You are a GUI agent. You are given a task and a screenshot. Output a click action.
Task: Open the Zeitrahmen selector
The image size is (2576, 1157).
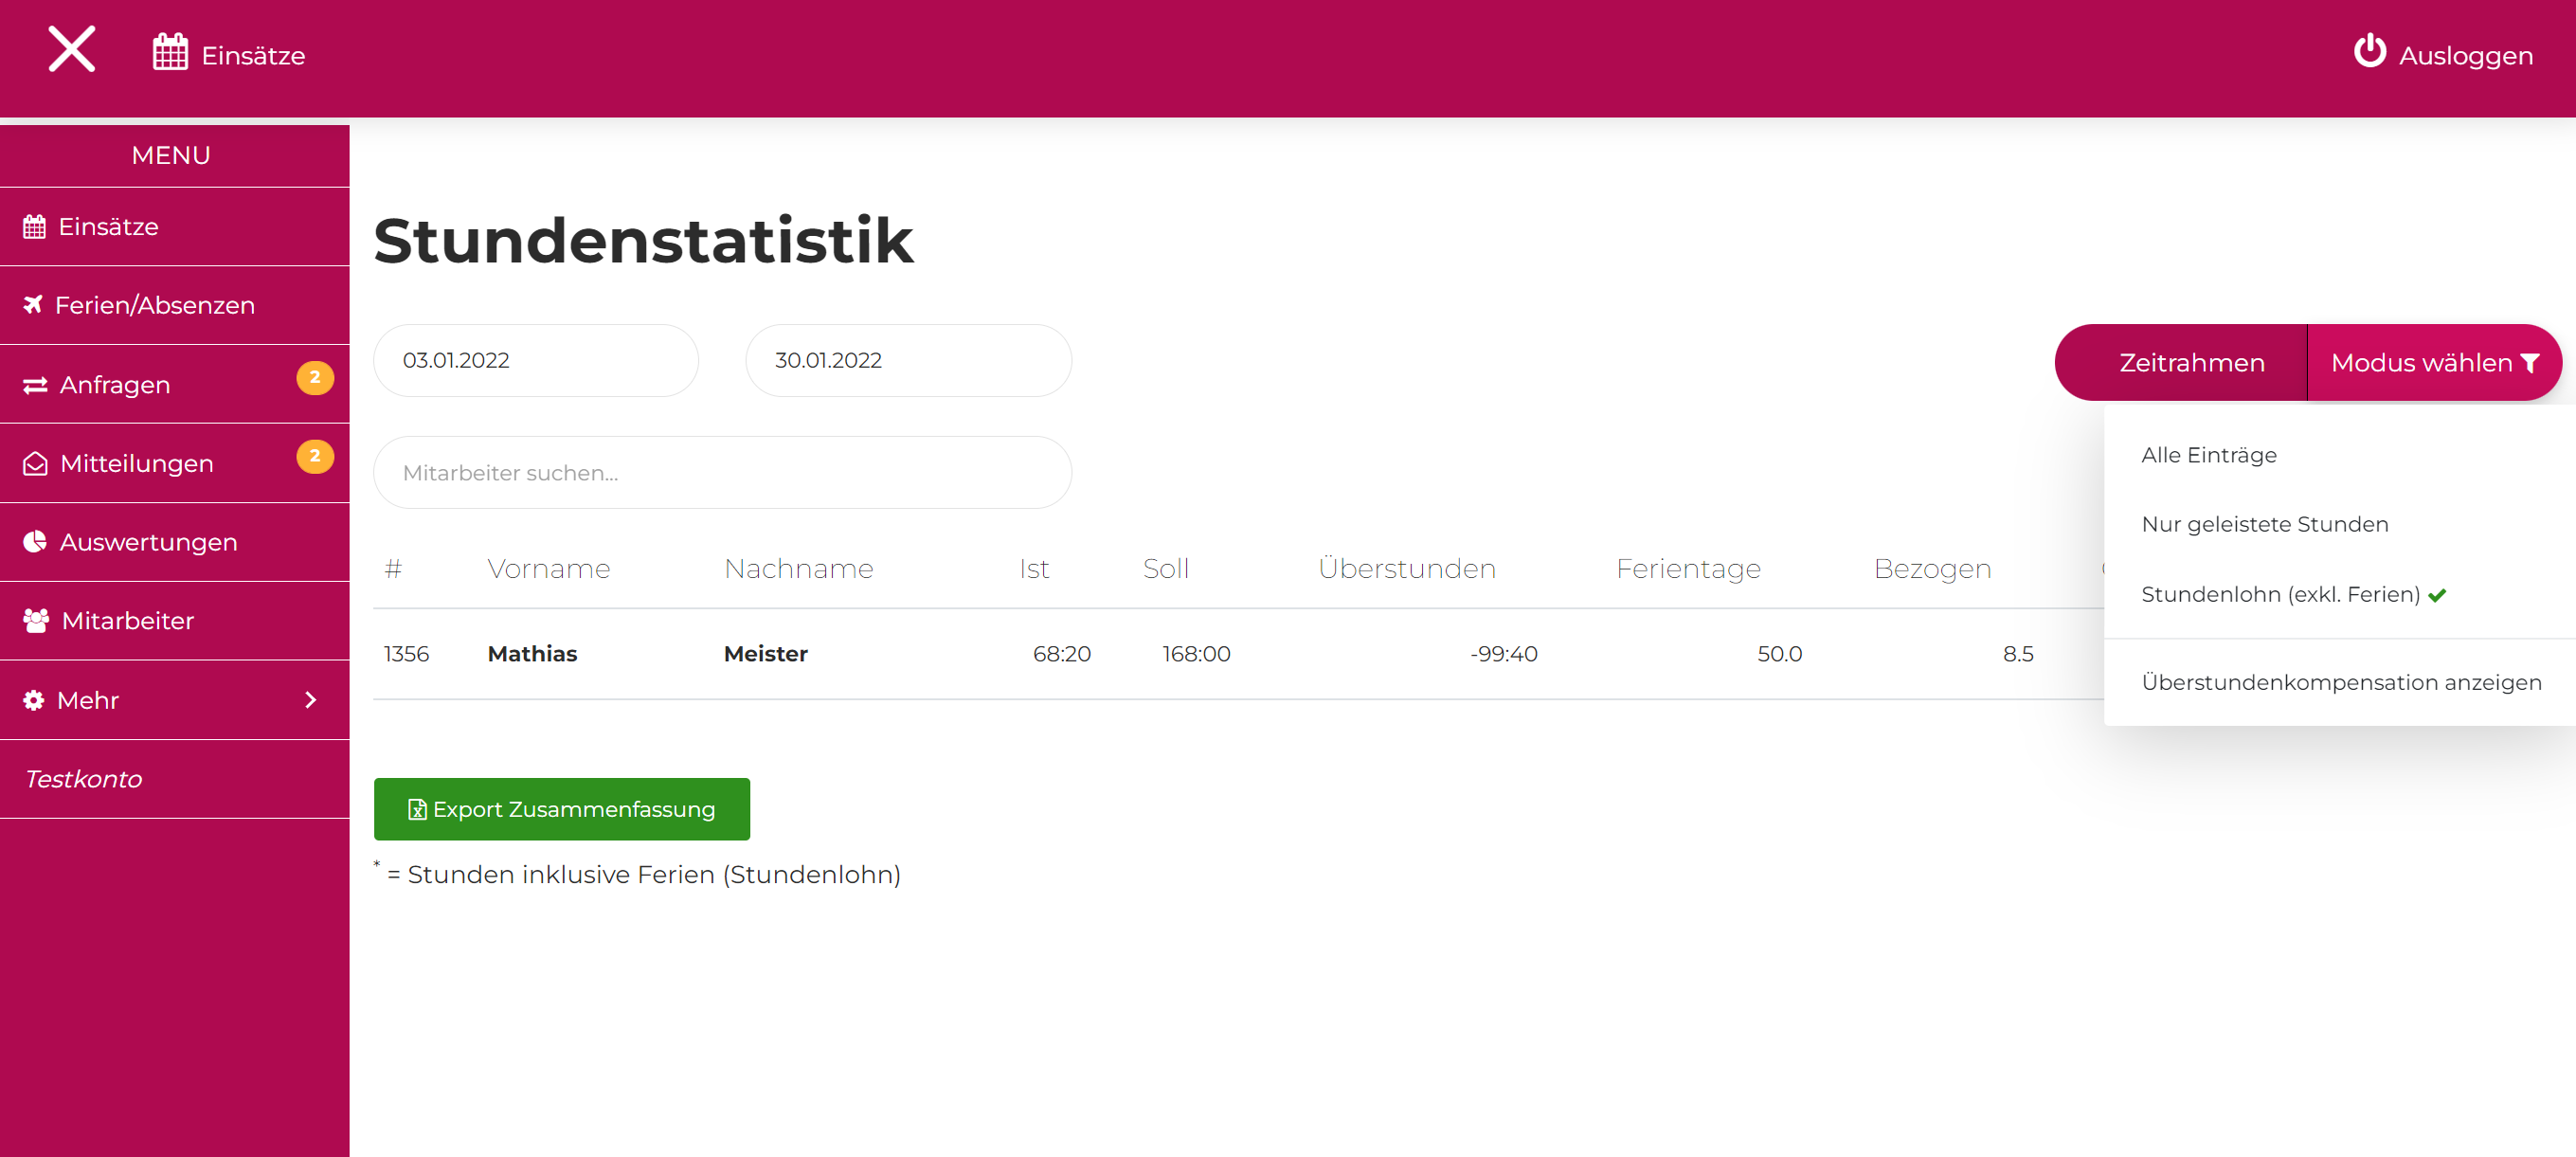[2190, 363]
